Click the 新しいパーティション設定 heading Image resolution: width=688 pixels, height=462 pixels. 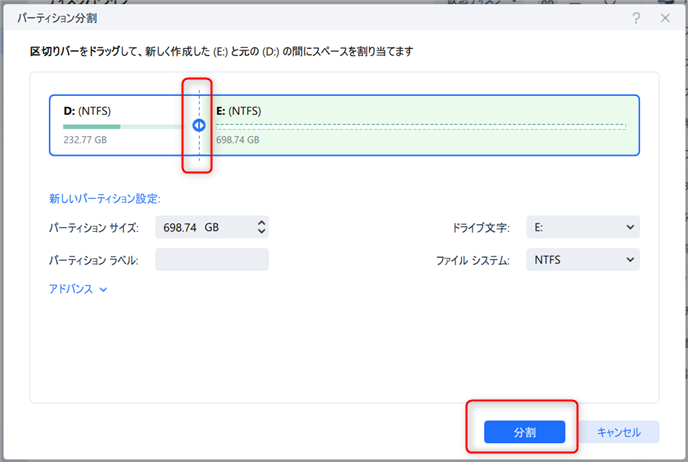click(105, 199)
